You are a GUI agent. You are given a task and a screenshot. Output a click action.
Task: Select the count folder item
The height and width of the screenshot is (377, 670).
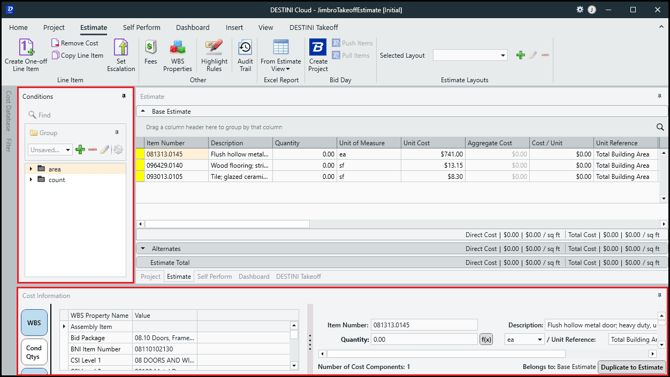click(x=56, y=180)
